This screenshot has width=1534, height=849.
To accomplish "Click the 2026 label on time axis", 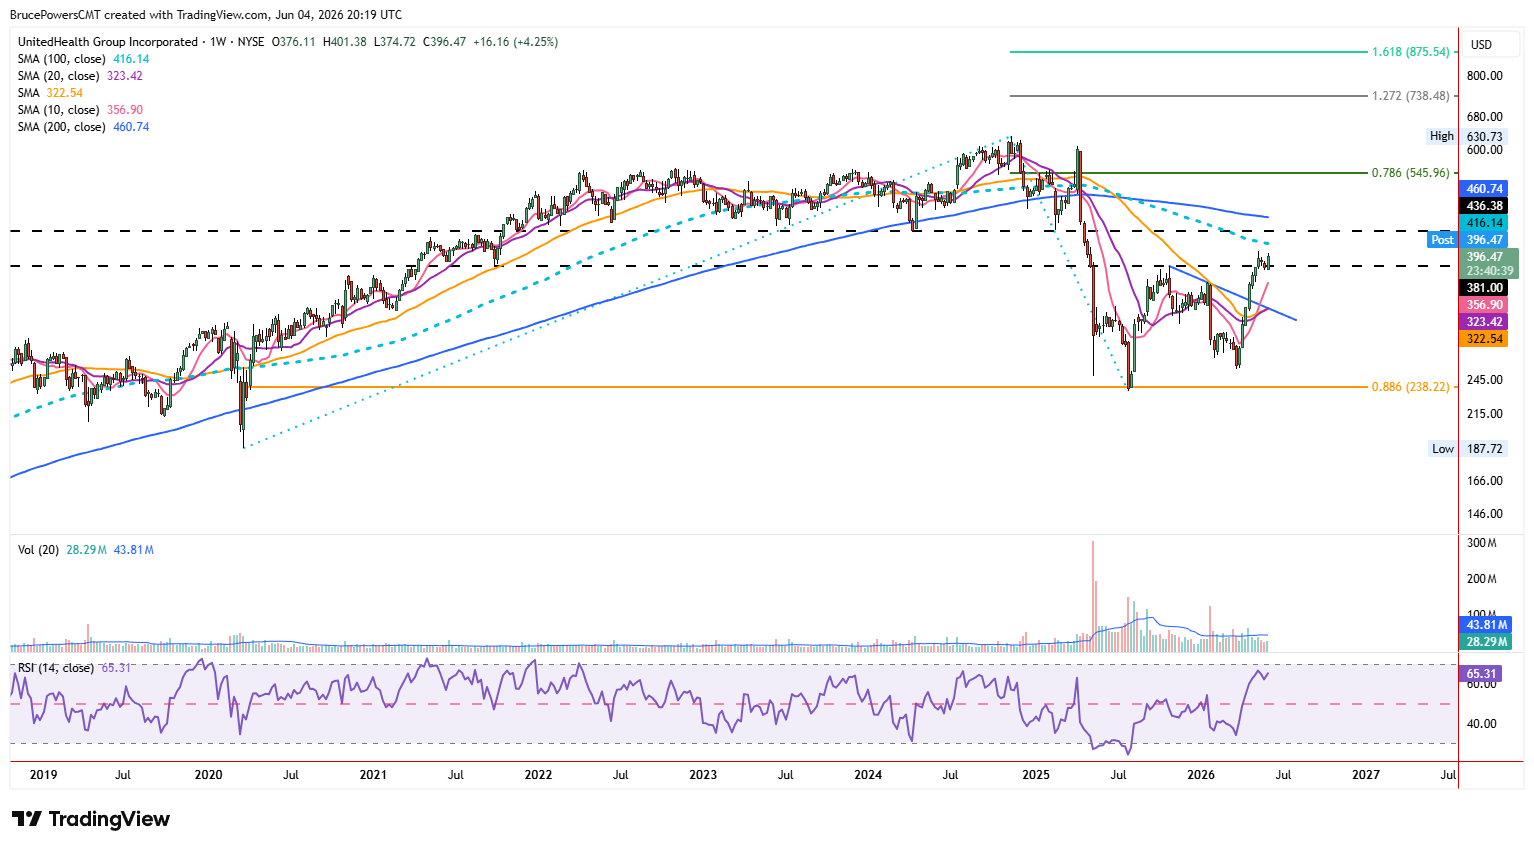I will [x=1201, y=775].
